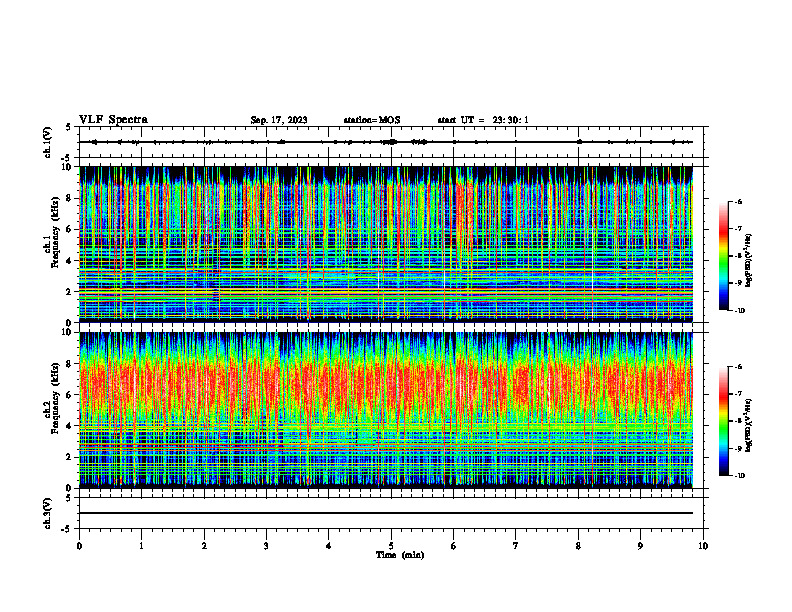
Task: Click time axis tick label "6"
Action: click(x=454, y=546)
